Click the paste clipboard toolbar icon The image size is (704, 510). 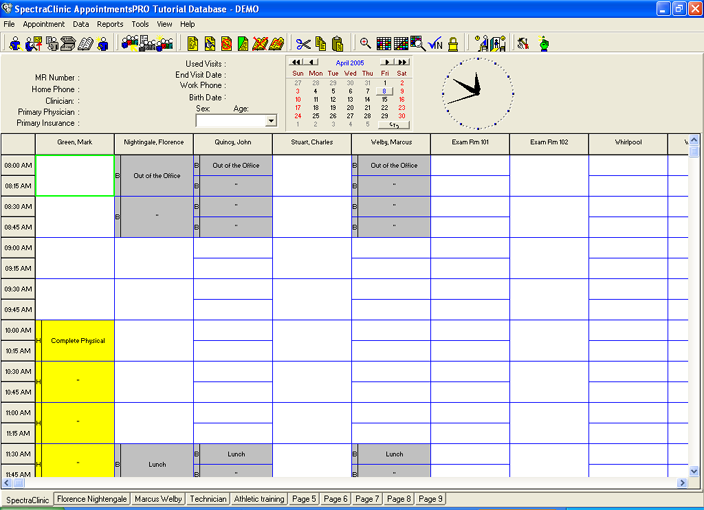[x=338, y=44]
